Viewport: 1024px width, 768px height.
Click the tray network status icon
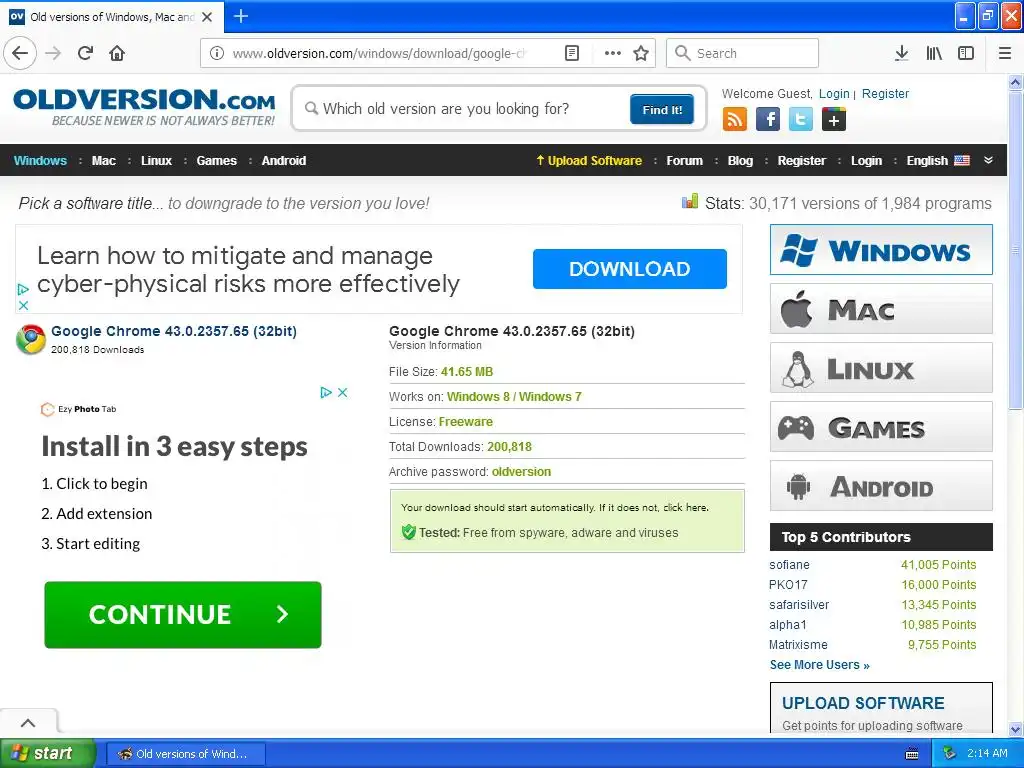pyautogui.click(x=950, y=754)
